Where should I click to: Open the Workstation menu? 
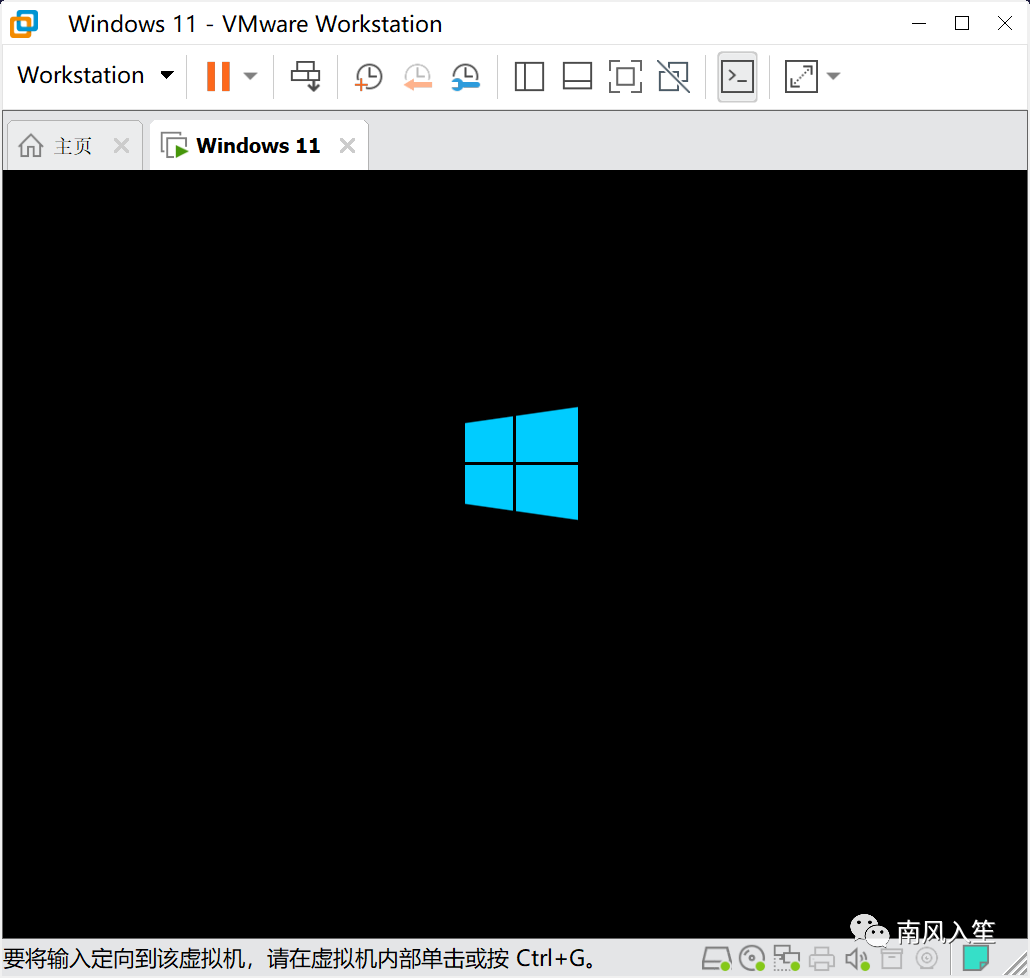point(95,76)
